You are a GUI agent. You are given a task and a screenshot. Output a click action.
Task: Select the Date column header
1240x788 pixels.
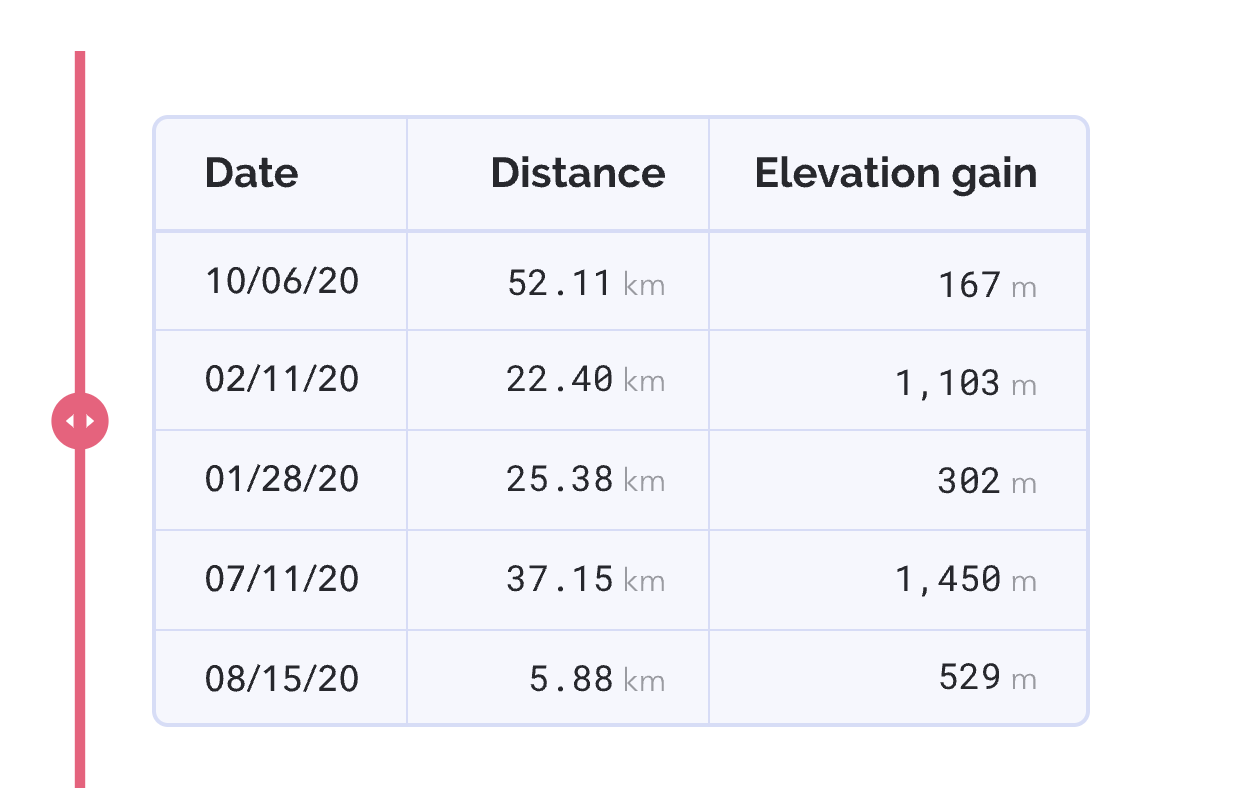tap(251, 174)
